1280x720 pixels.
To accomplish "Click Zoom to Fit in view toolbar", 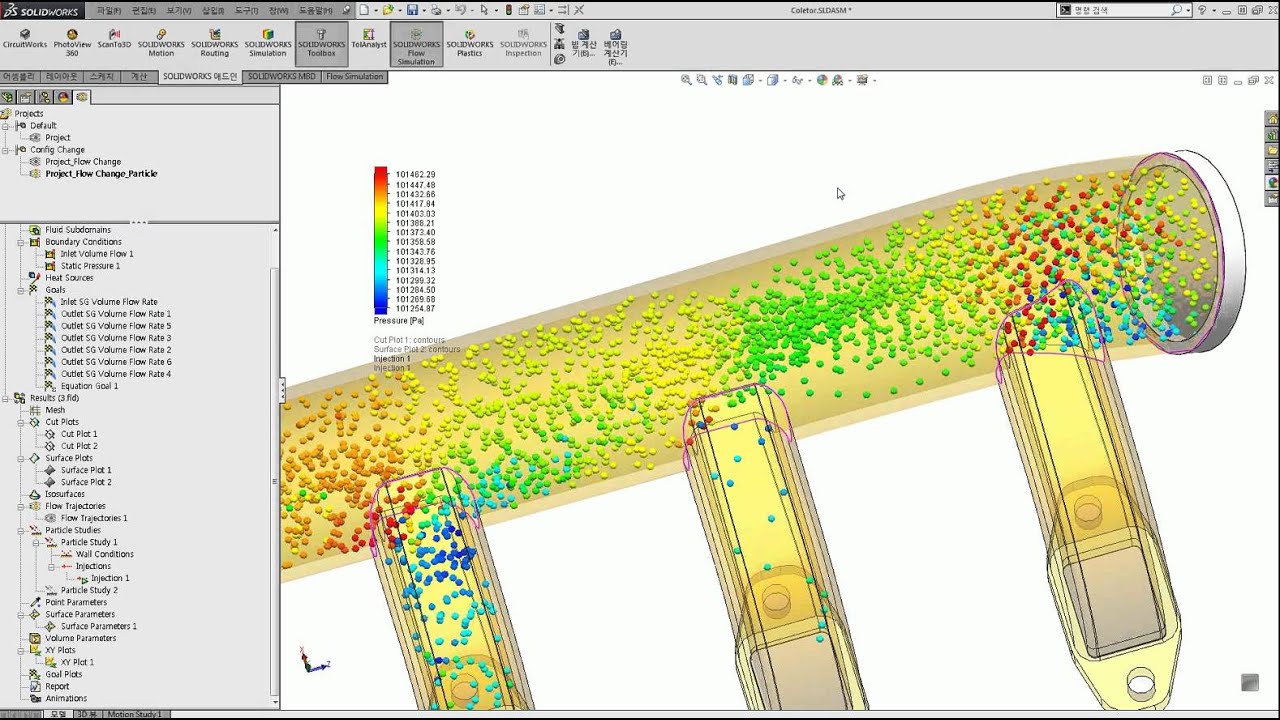I will pyautogui.click(x=686, y=80).
